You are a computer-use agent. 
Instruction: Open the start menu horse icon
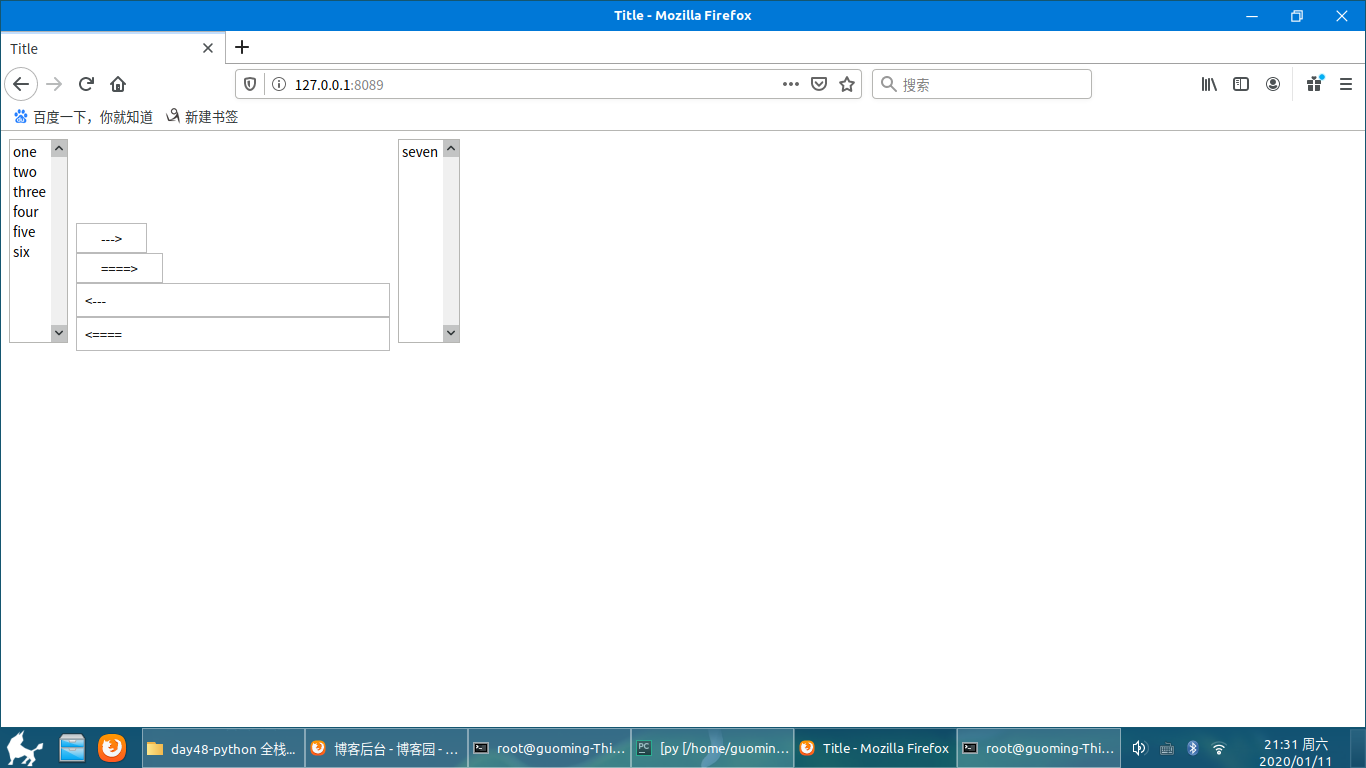tap(25, 748)
